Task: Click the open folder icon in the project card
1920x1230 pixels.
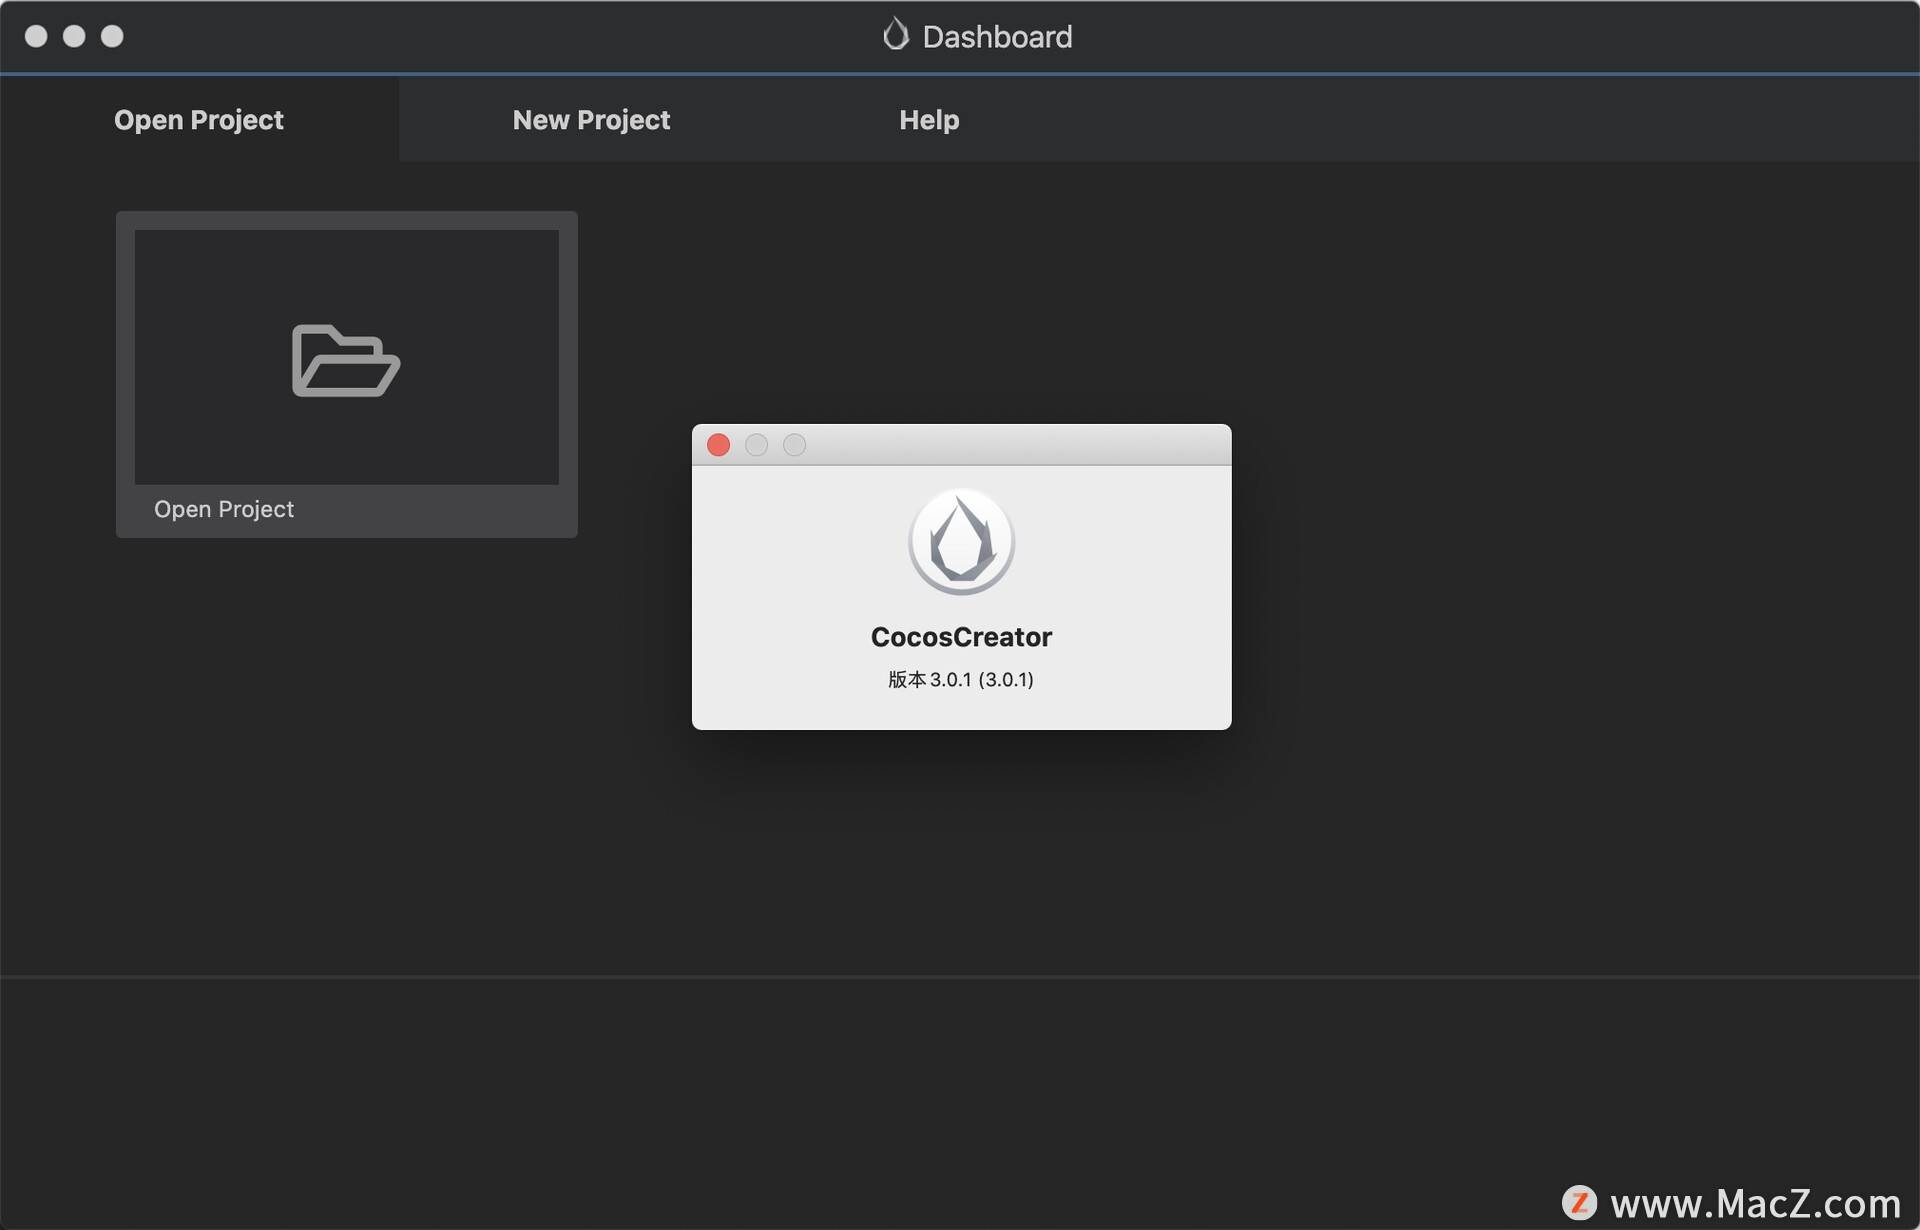Action: pos(346,360)
